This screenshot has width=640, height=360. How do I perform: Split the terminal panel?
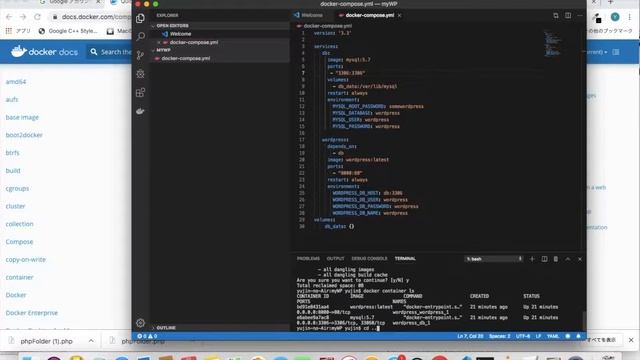544,259
